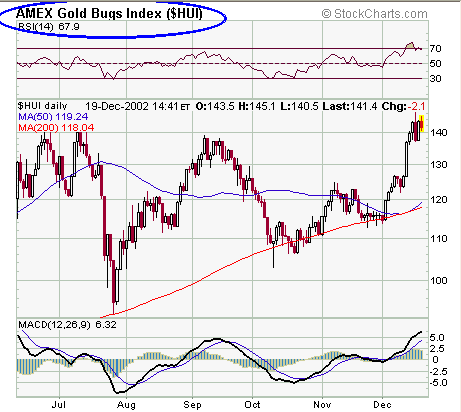461x412 pixels.
Task: Click the Oct month axis label
Action: coord(252,405)
